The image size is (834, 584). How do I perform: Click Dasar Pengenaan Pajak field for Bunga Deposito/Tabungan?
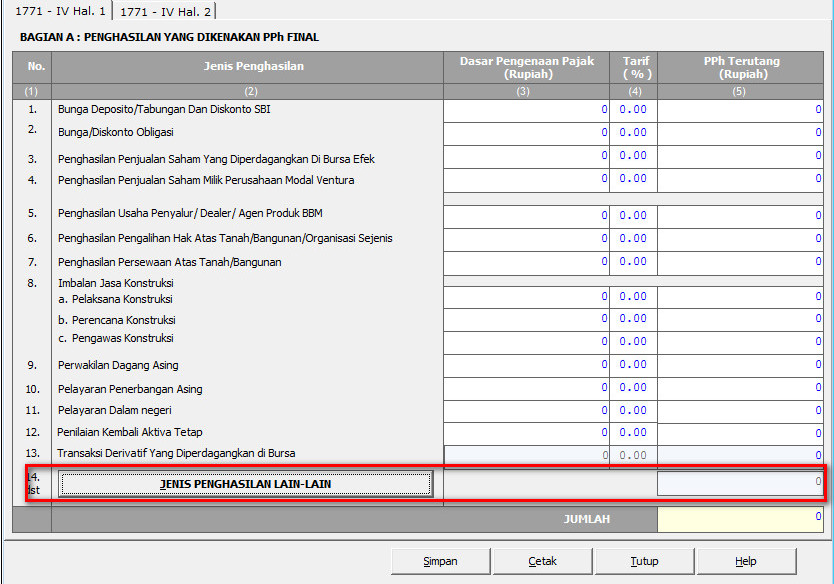pos(526,111)
